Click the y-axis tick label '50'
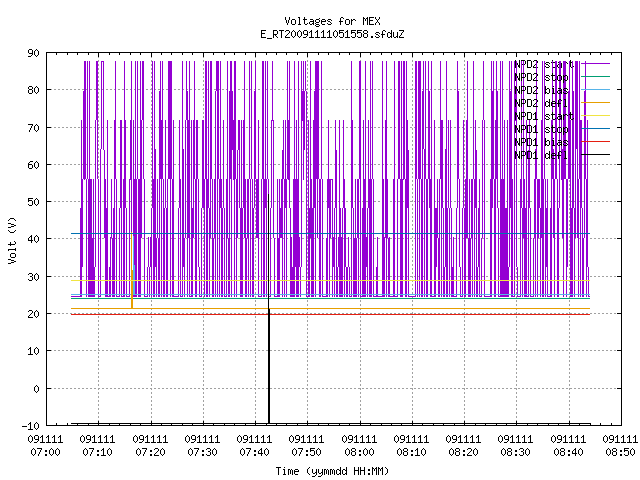The height and width of the screenshot is (480, 640). (33, 202)
